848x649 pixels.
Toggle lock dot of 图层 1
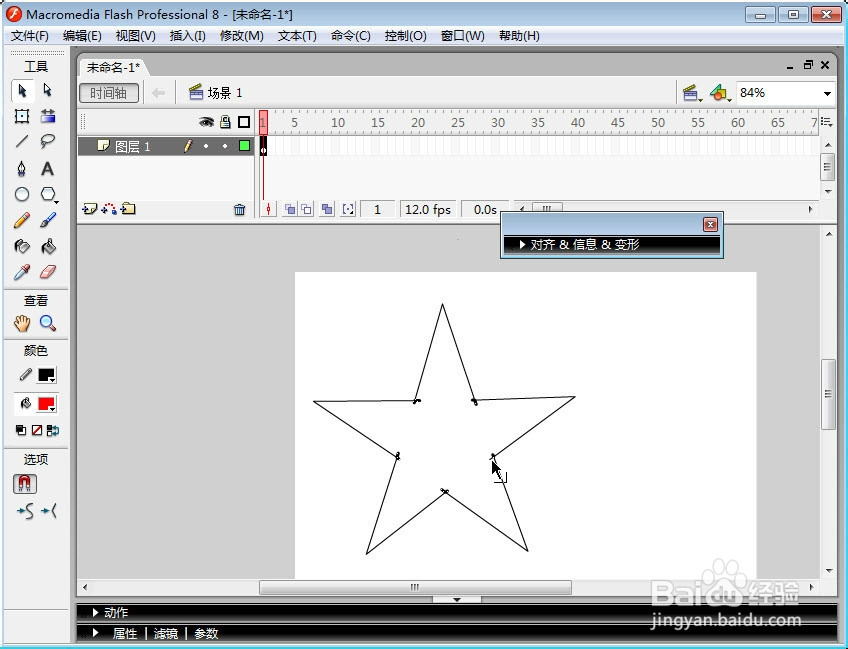[x=225, y=146]
